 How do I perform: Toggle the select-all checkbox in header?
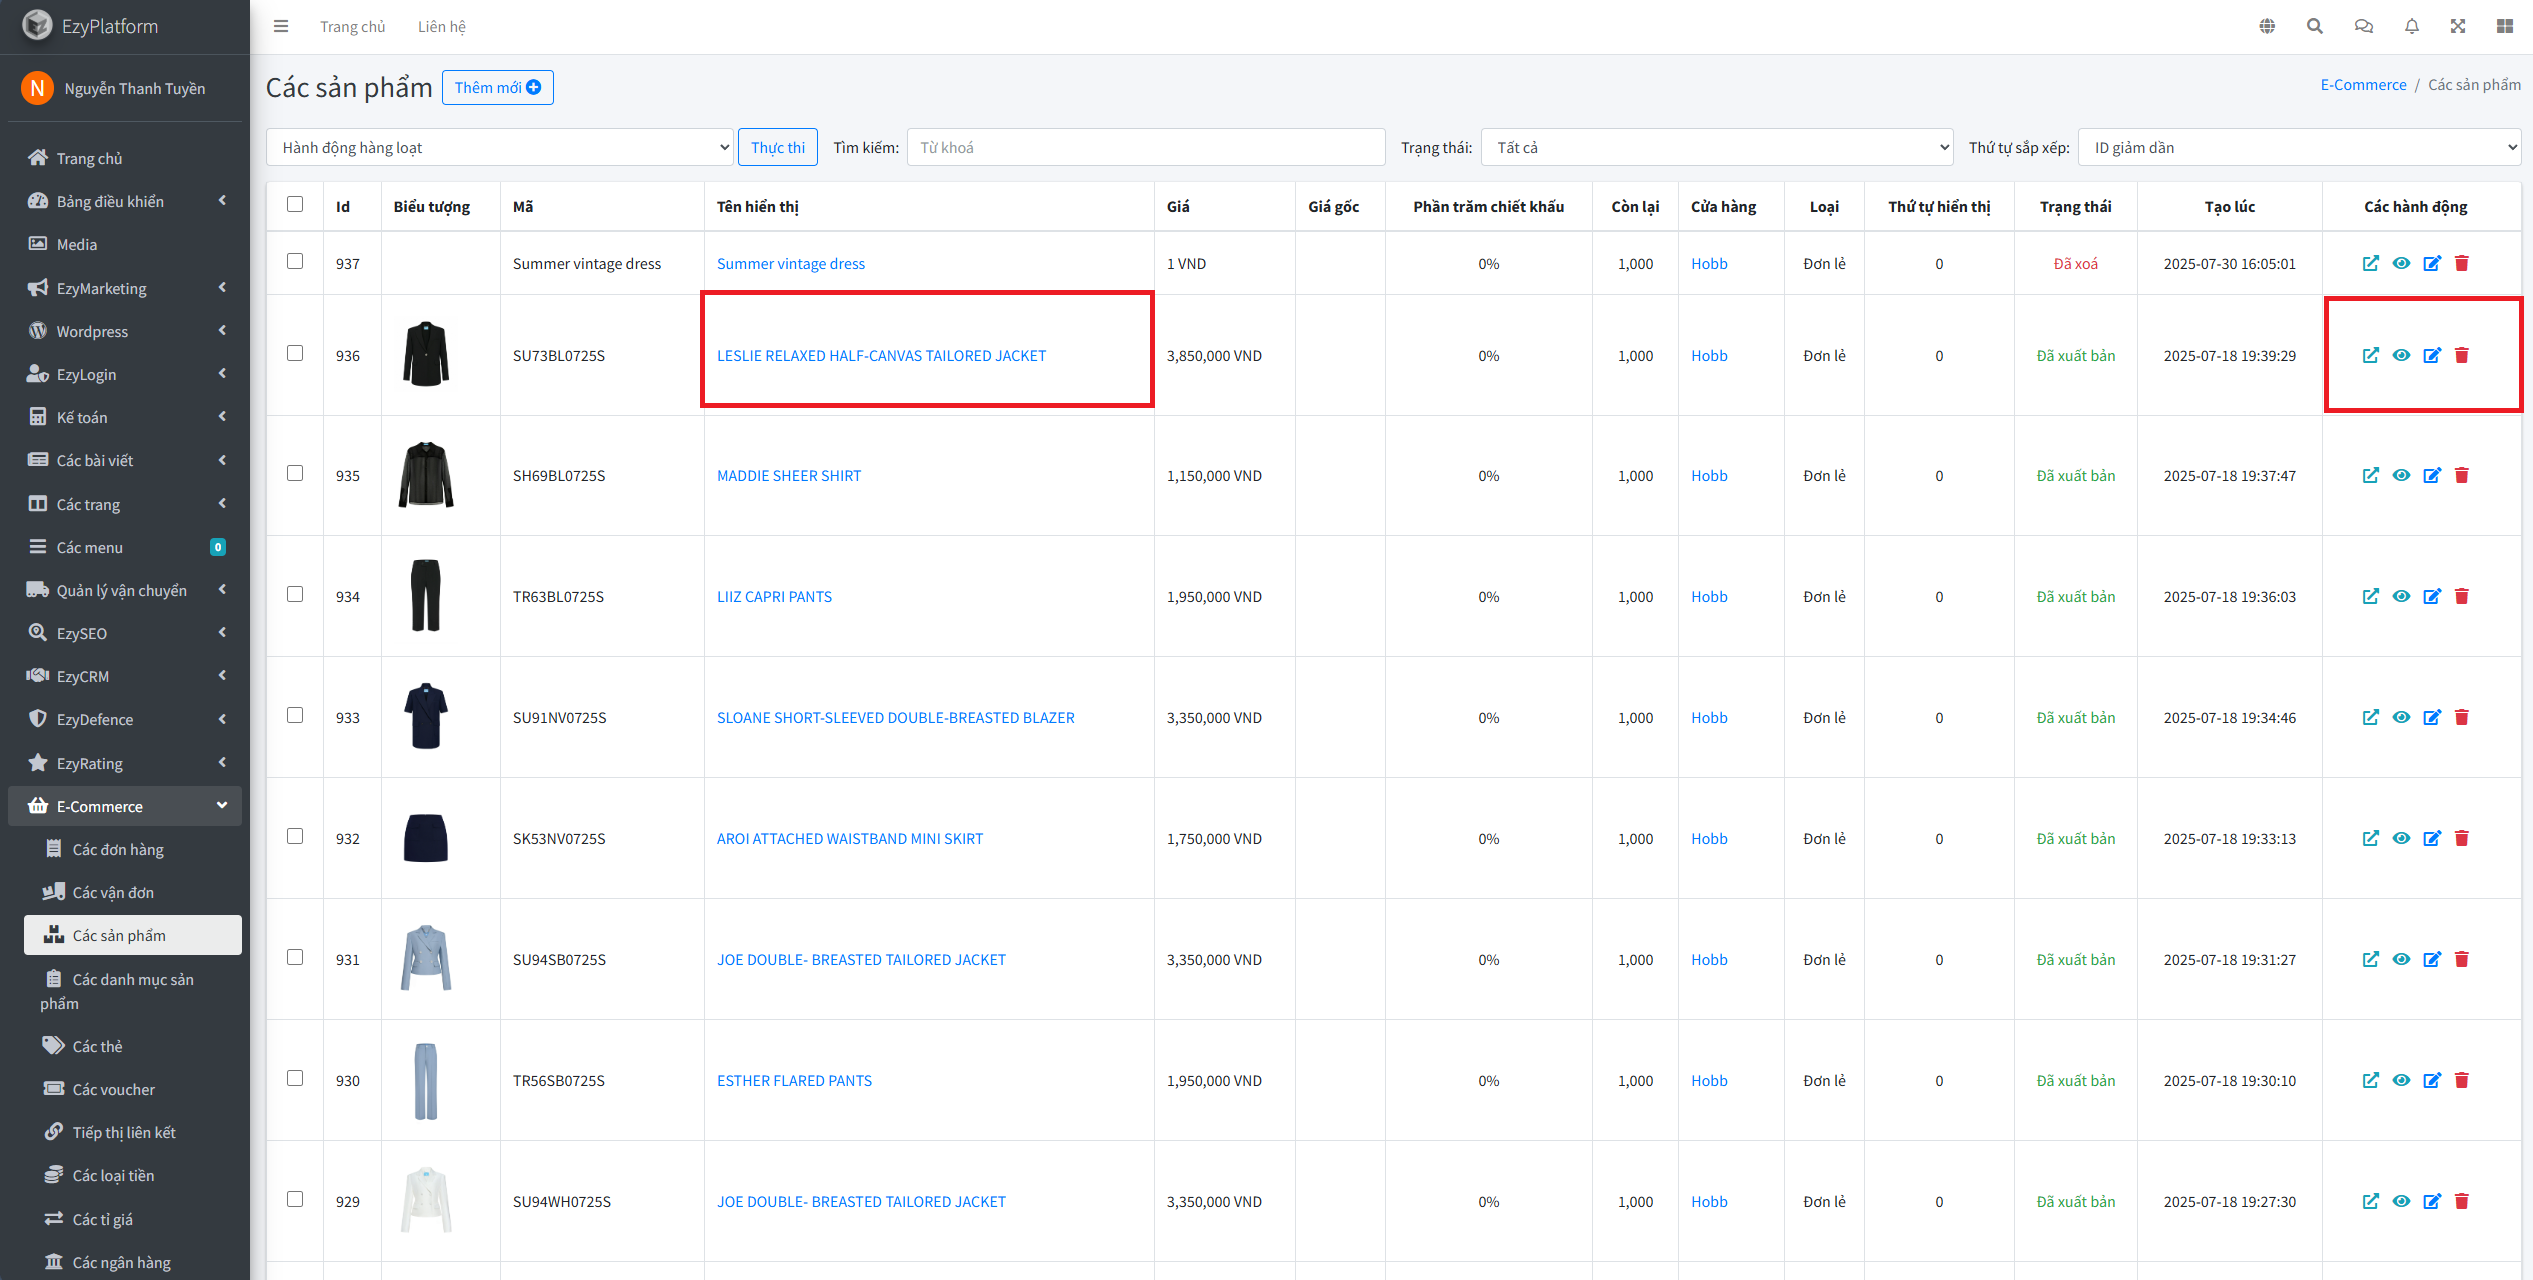[295, 205]
